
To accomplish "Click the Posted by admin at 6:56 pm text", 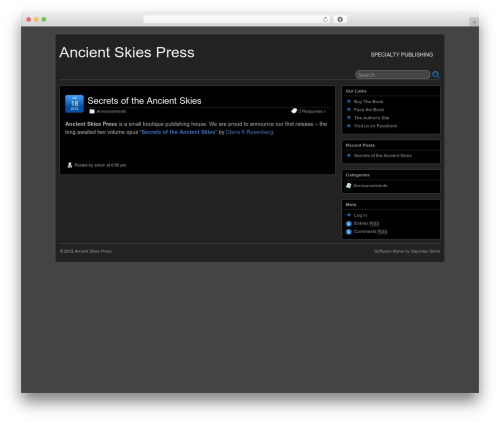I will (100, 165).
